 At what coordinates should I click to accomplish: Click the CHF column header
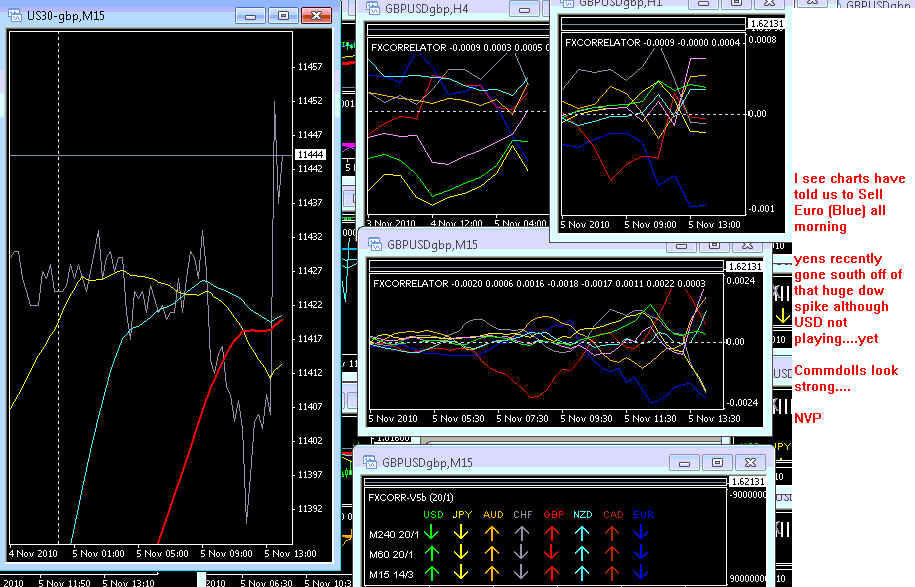pyautogui.click(x=523, y=515)
